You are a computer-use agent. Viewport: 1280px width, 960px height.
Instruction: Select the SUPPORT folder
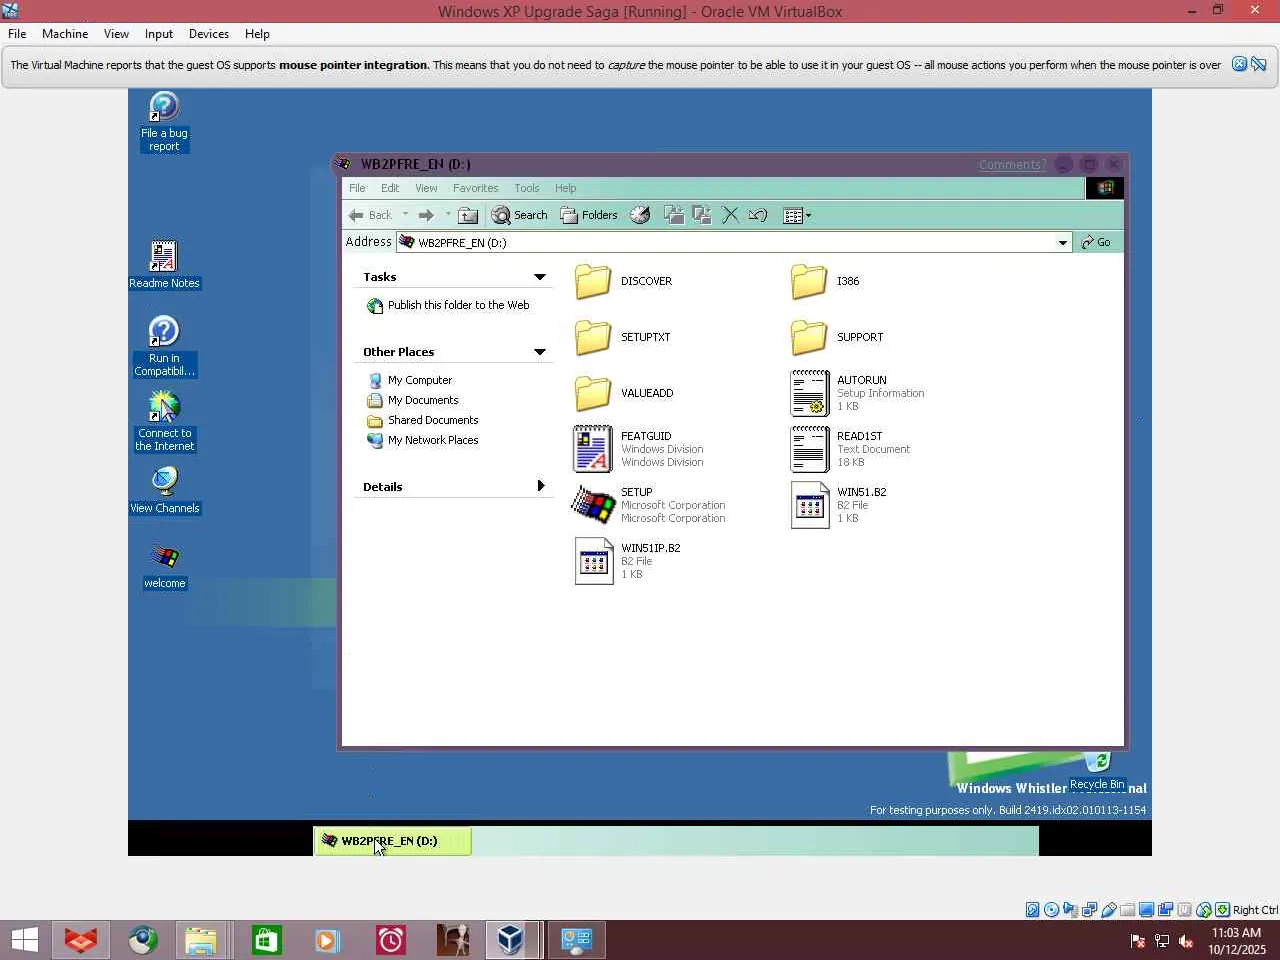pos(837,337)
